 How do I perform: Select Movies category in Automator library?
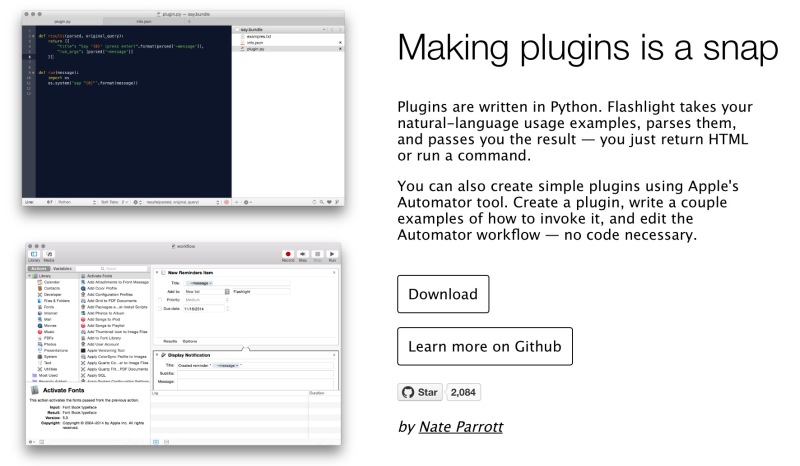pos(46,326)
